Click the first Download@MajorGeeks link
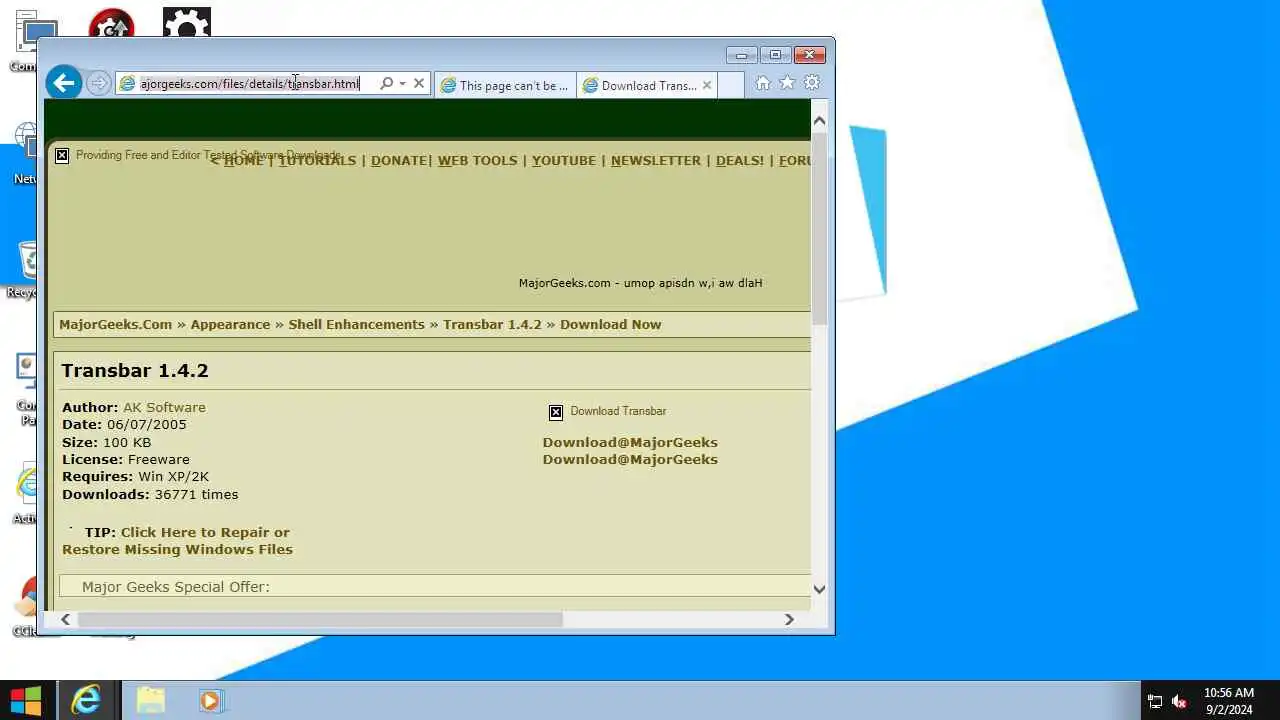Image resolution: width=1280 pixels, height=720 pixels. coord(630,442)
